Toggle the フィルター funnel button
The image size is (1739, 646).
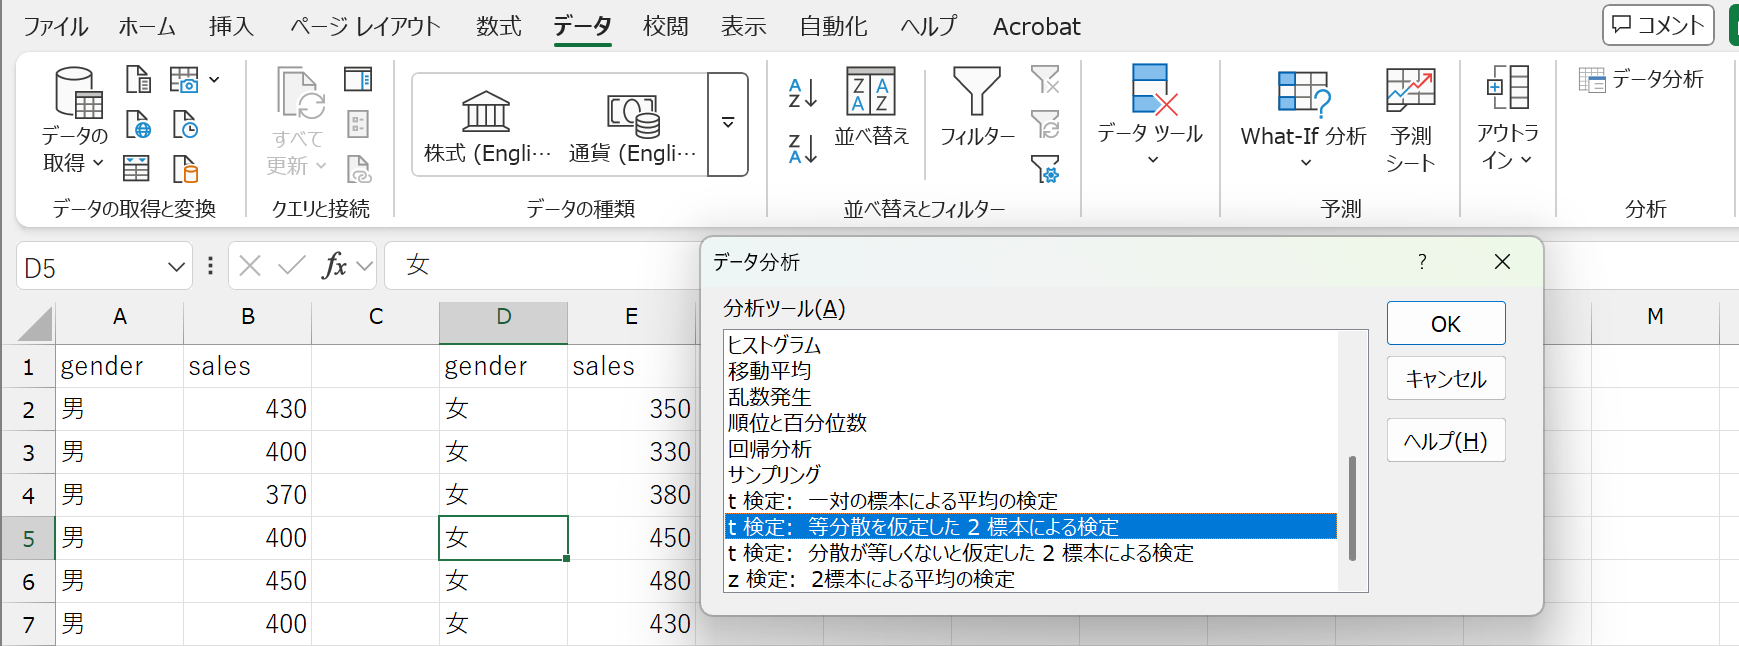pyautogui.click(x=977, y=108)
